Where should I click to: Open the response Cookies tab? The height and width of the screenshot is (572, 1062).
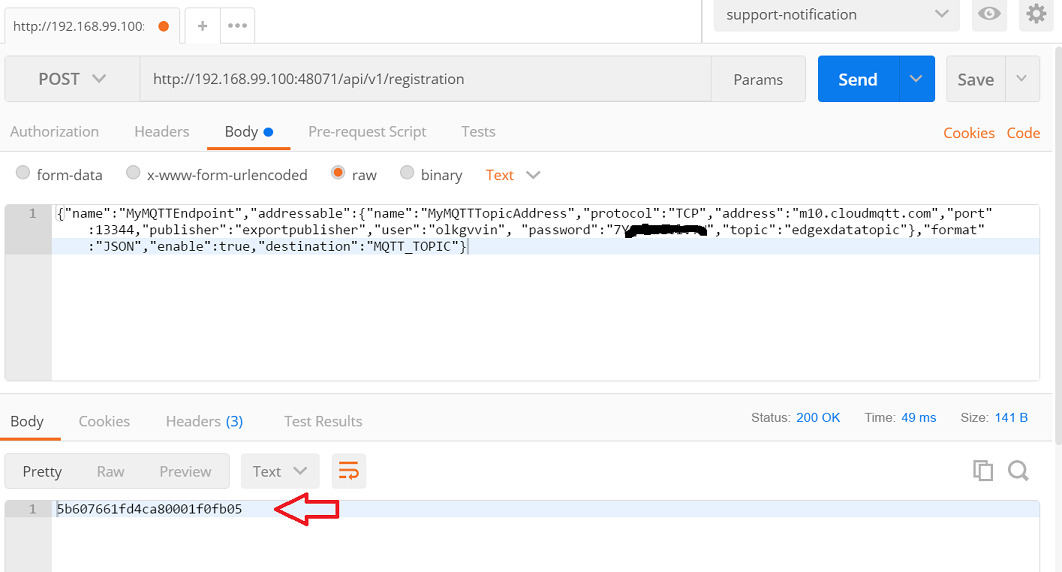[x=104, y=421]
